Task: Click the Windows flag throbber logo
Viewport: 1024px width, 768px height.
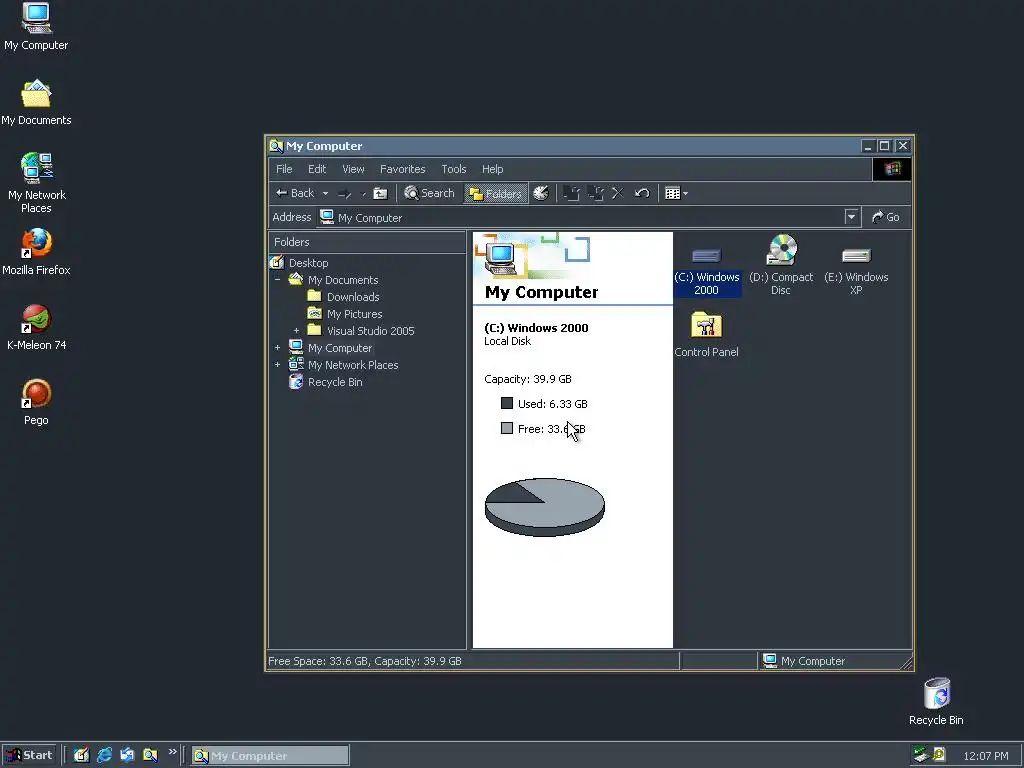Action: tap(891, 169)
